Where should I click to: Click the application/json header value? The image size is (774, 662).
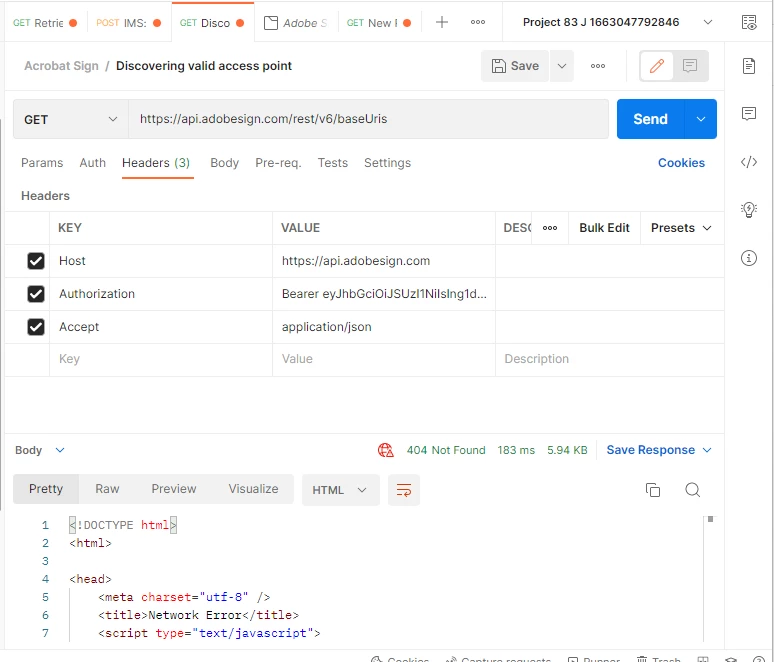pyautogui.click(x=327, y=327)
